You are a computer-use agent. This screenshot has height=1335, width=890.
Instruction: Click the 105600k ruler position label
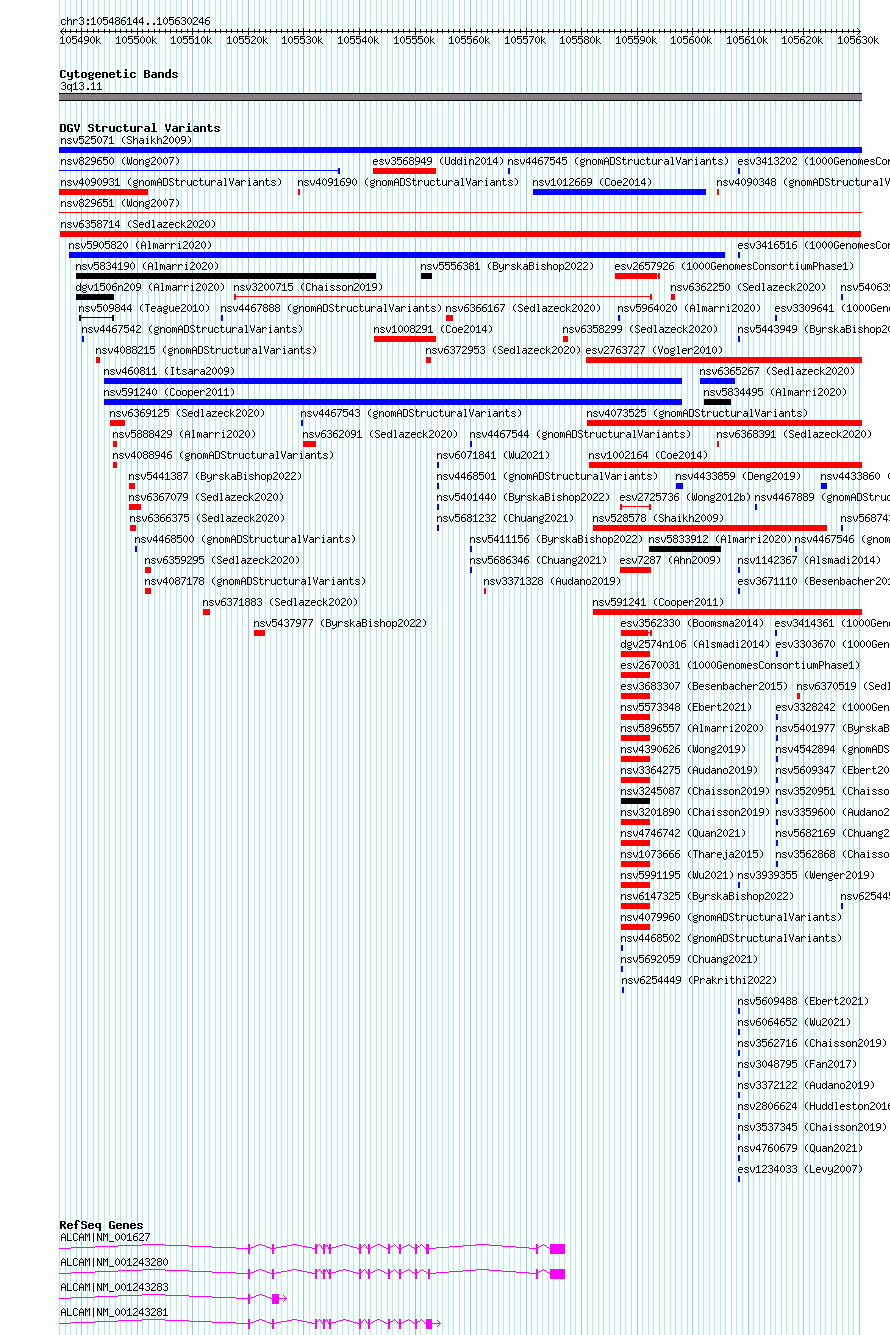(x=691, y=40)
